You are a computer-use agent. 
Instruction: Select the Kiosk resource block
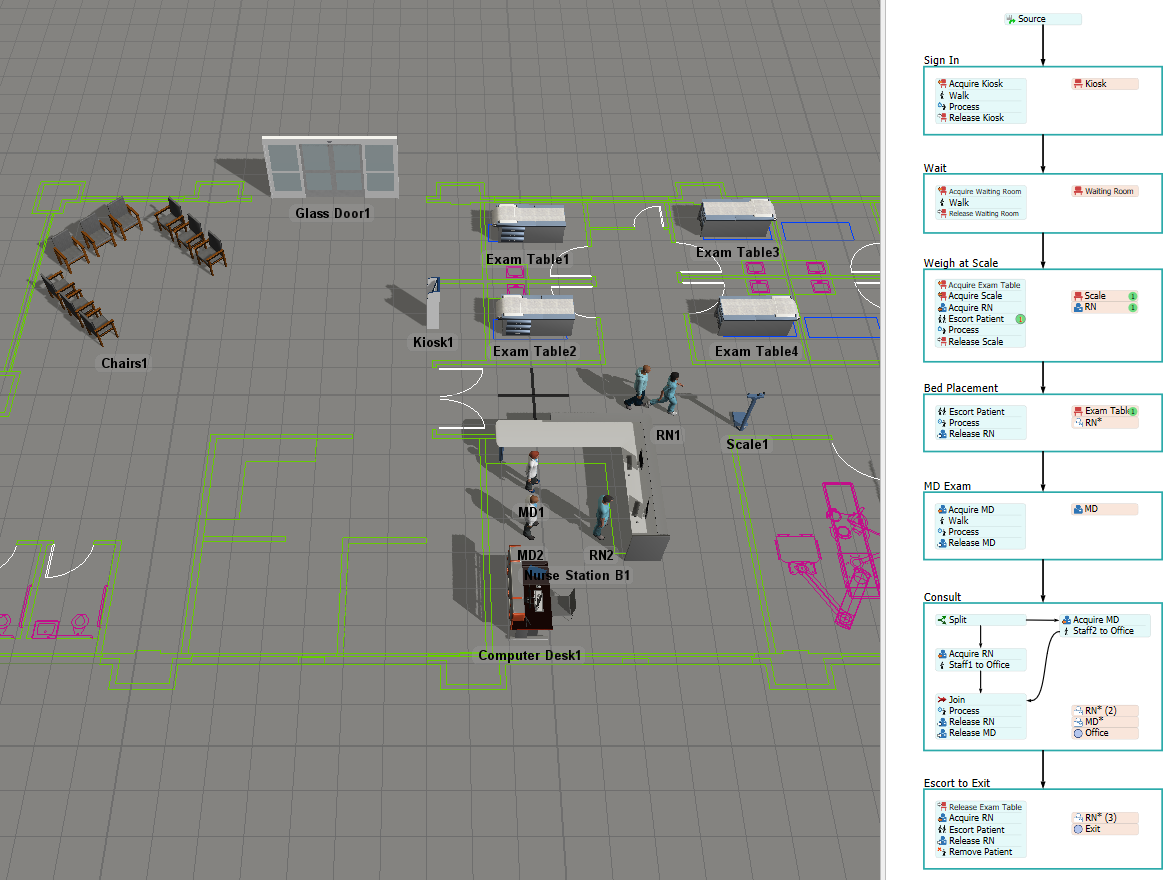pos(1104,84)
